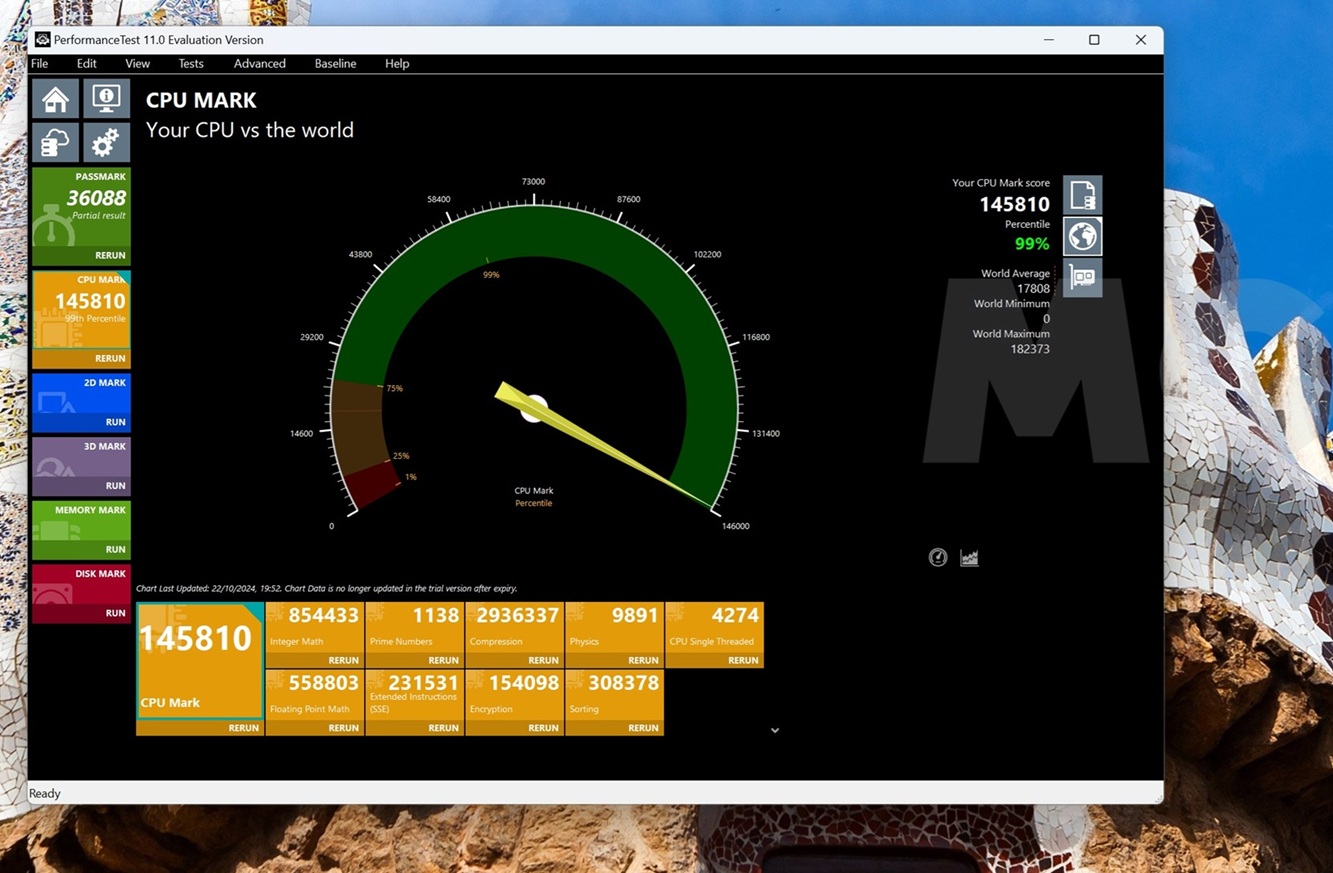Run the 2D Mark test
This screenshot has height=873, width=1333.
click(x=115, y=422)
